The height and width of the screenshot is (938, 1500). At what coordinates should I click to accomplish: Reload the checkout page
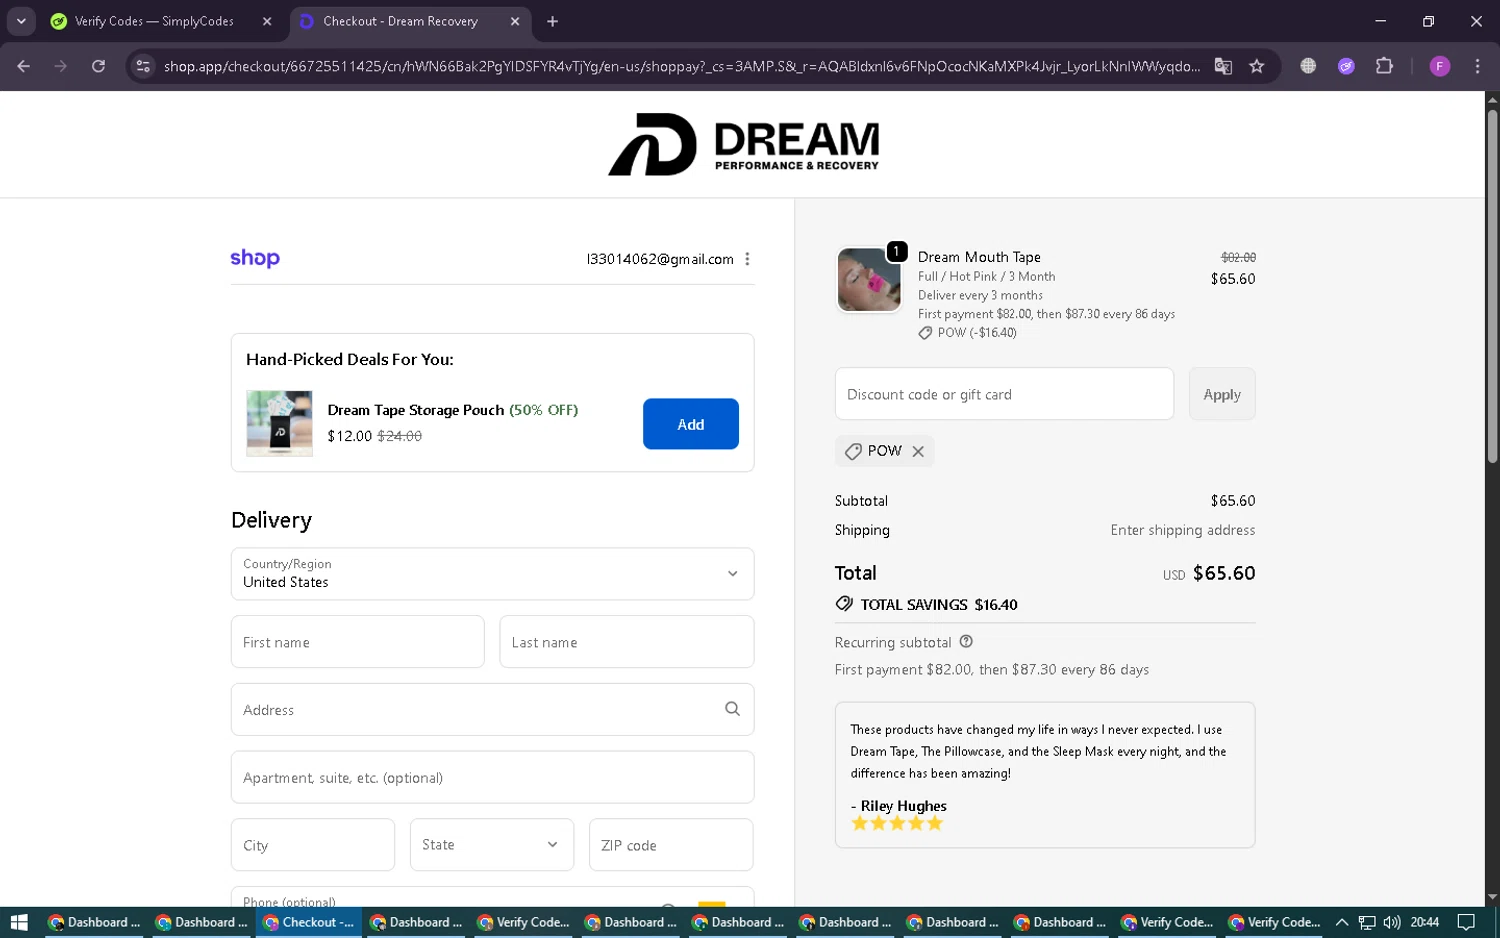pos(98,66)
